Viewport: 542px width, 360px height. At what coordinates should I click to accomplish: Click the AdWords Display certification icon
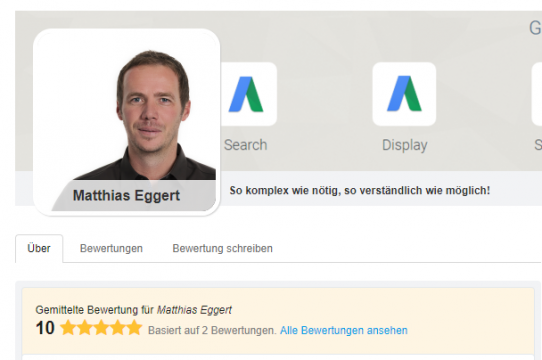point(404,94)
